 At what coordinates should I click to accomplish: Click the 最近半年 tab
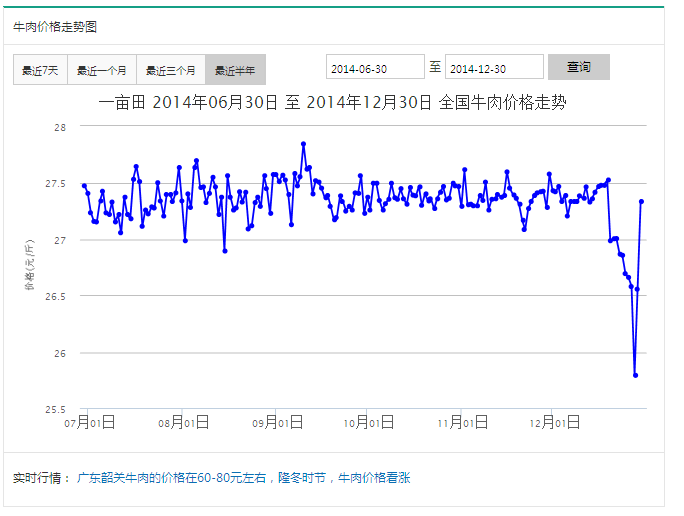point(235,70)
